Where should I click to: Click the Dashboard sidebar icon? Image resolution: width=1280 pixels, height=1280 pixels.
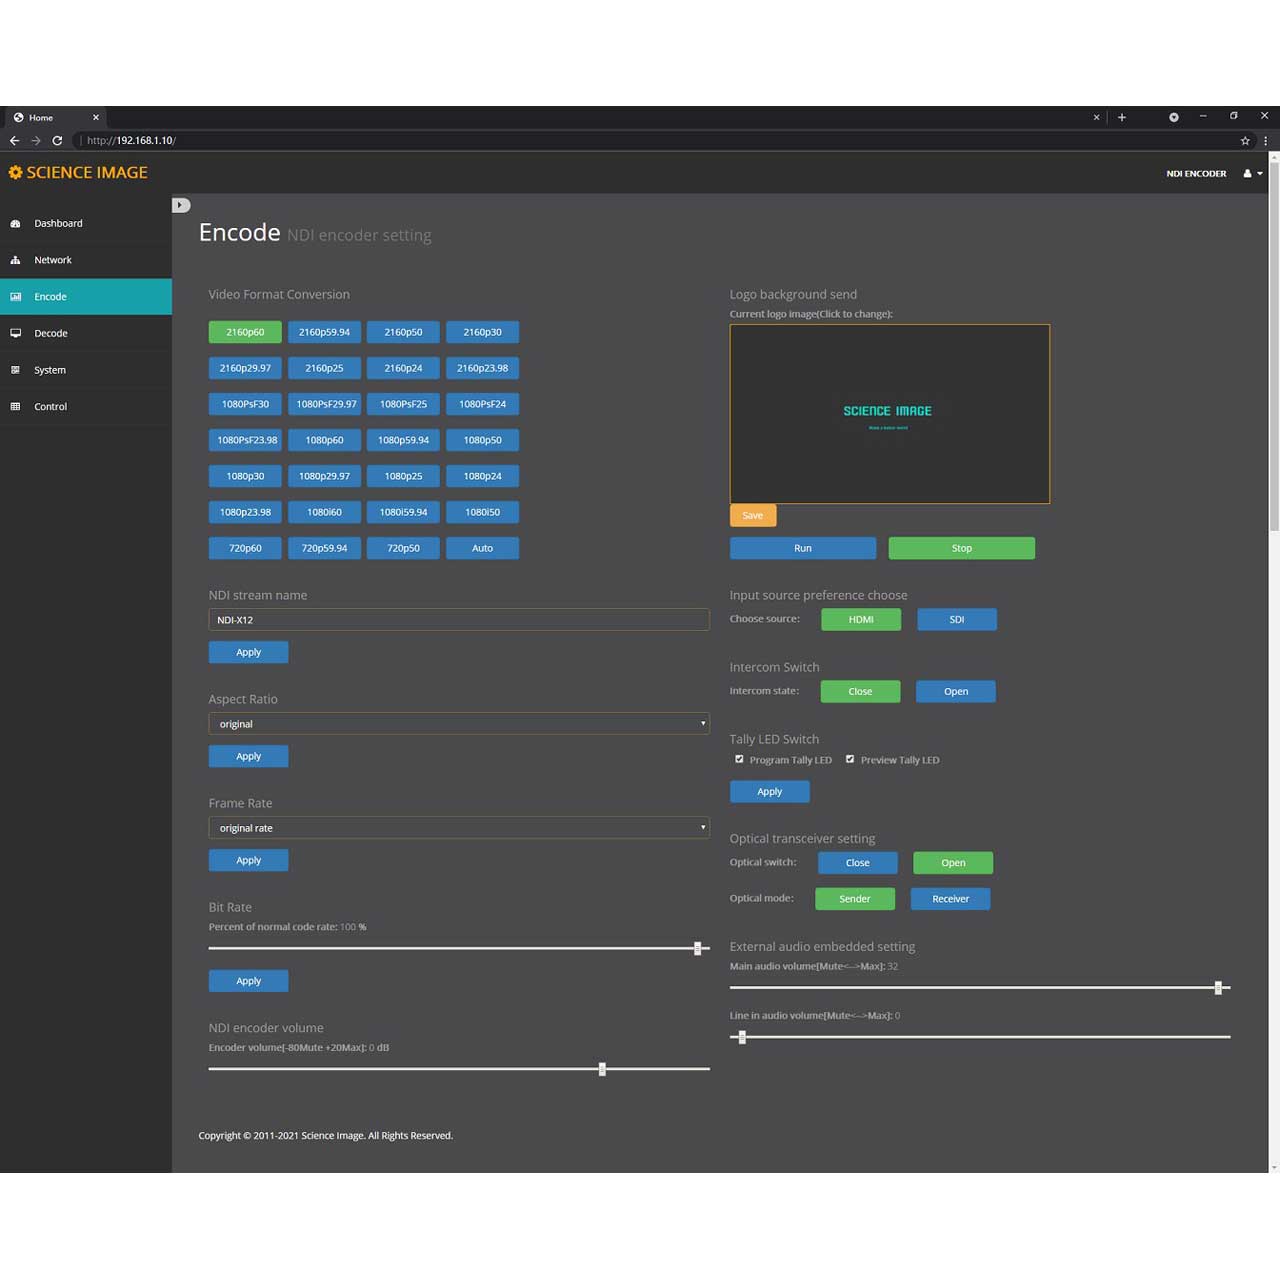coord(15,224)
